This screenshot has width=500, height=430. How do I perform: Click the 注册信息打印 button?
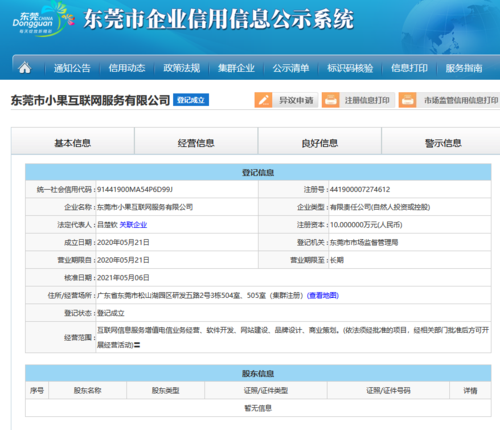(358, 100)
